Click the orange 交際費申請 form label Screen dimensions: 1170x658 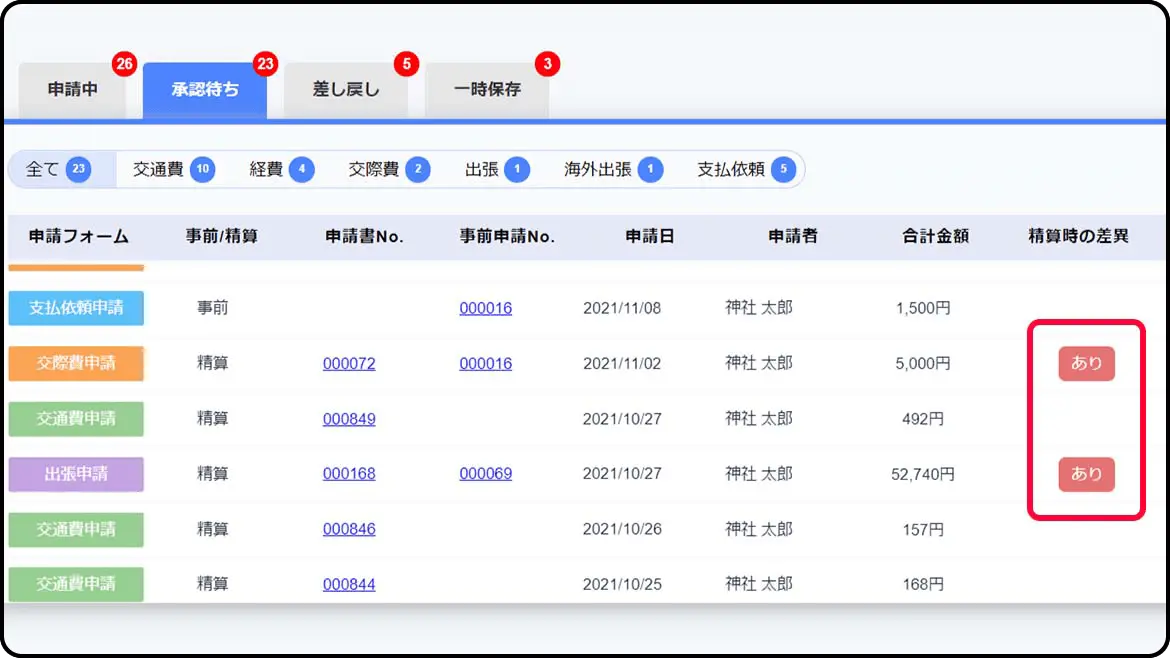(x=76, y=364)
